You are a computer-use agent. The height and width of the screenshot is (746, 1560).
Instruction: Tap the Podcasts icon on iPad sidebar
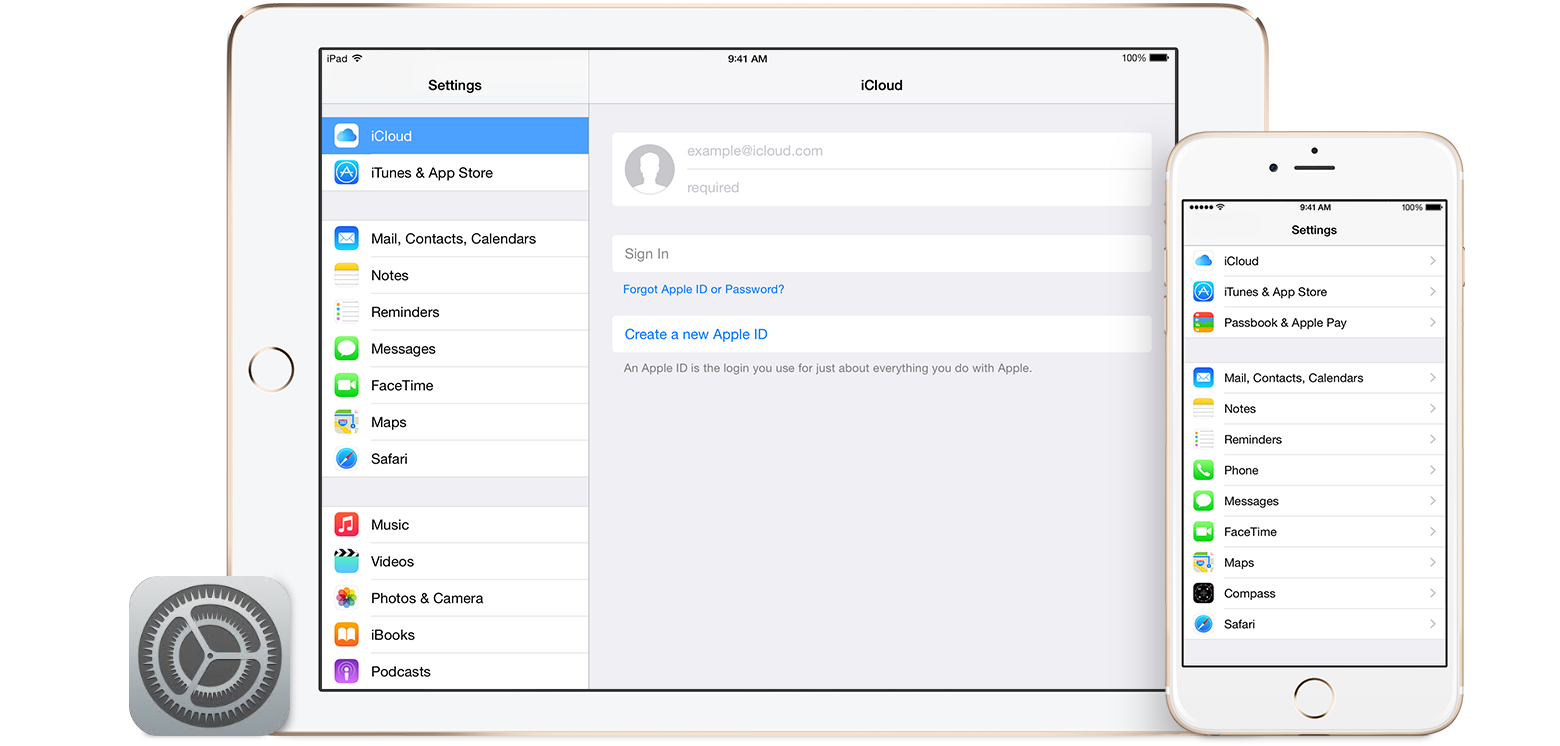(347, 671)
